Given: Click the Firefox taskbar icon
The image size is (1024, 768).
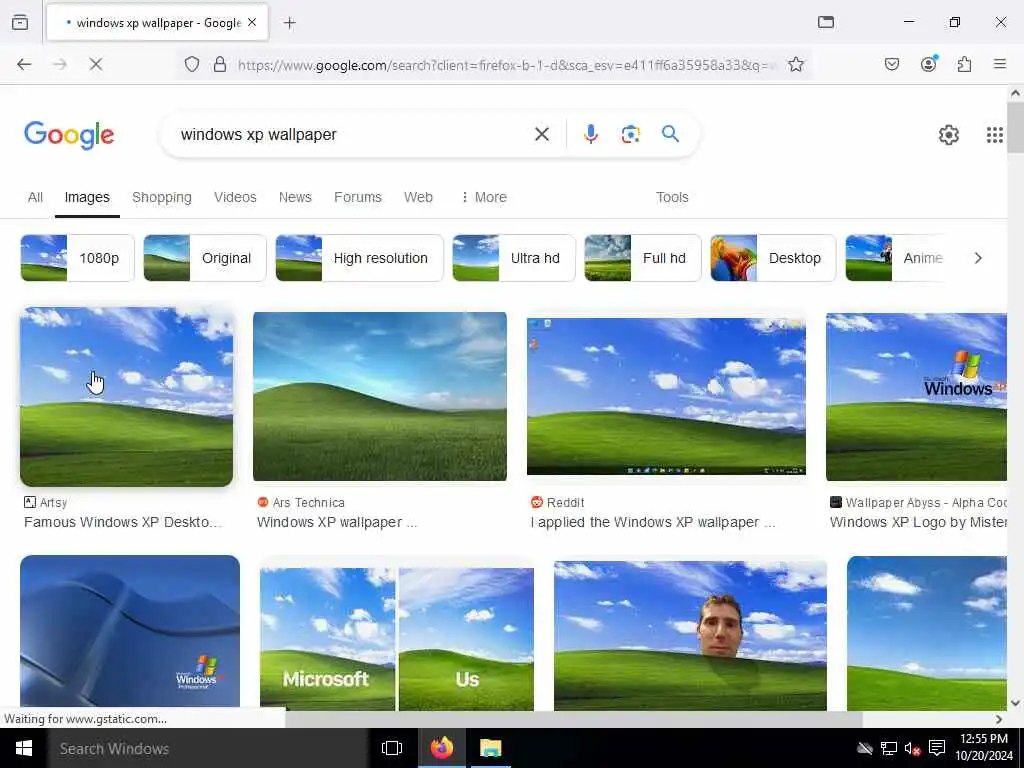Looking at the screenshot, I should coord(441,748).
